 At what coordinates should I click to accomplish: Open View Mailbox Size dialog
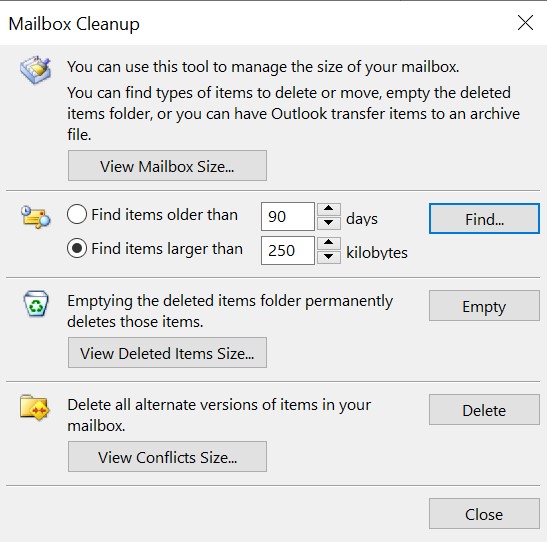click(167, 166)
